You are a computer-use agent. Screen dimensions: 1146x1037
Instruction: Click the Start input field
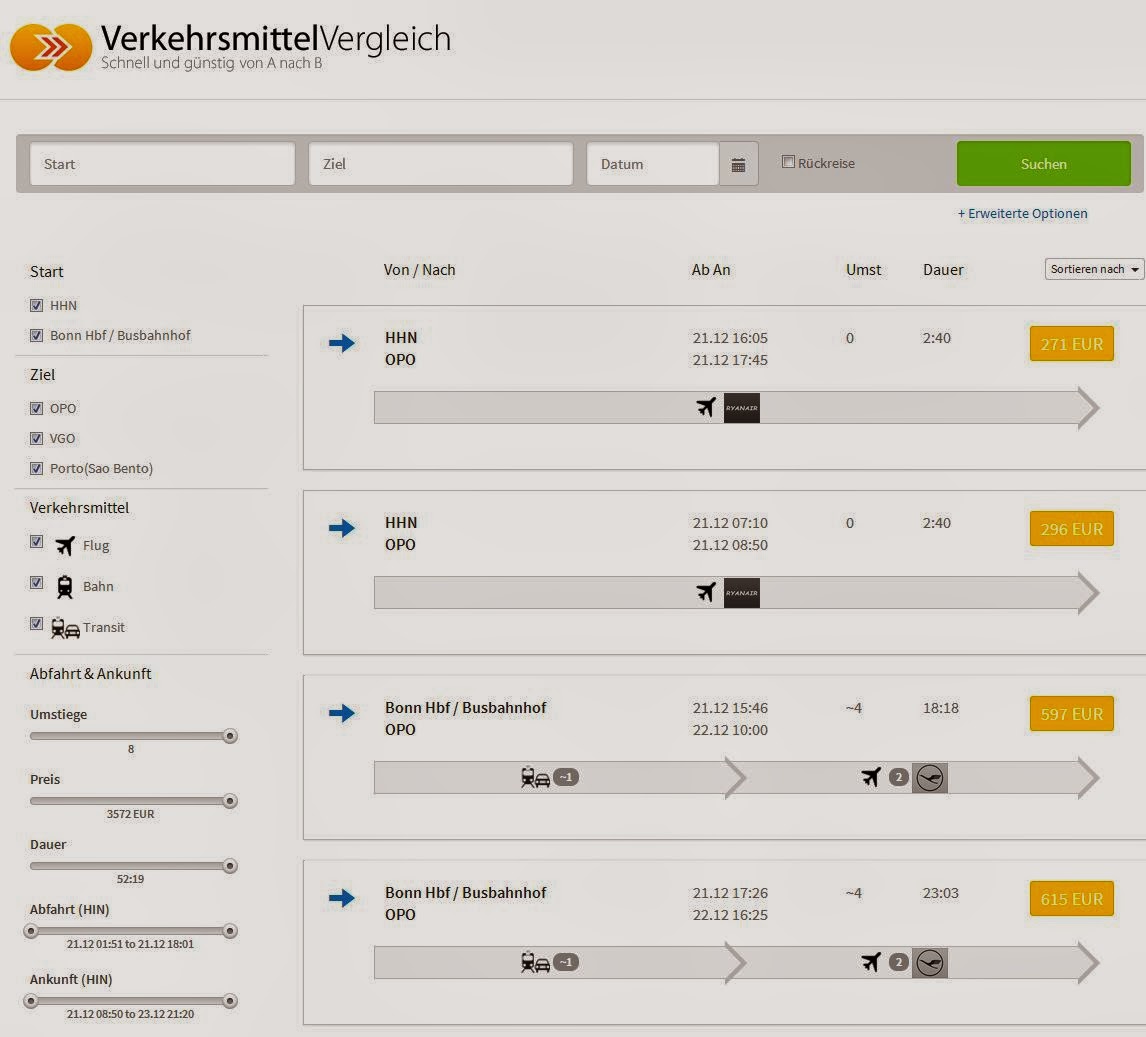162,164
